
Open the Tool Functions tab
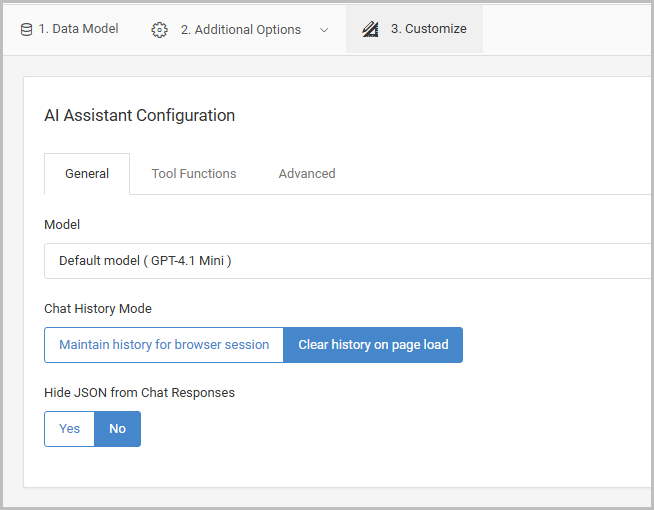point(194,174)
